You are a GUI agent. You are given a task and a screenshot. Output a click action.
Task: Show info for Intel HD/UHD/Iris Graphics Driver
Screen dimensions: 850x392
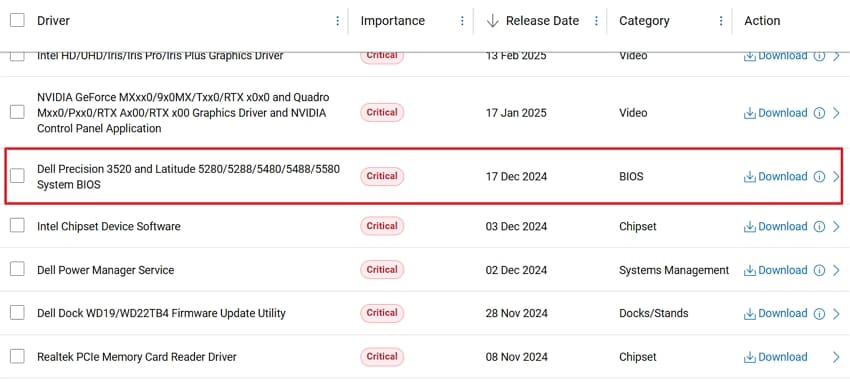tap(819, 56)
